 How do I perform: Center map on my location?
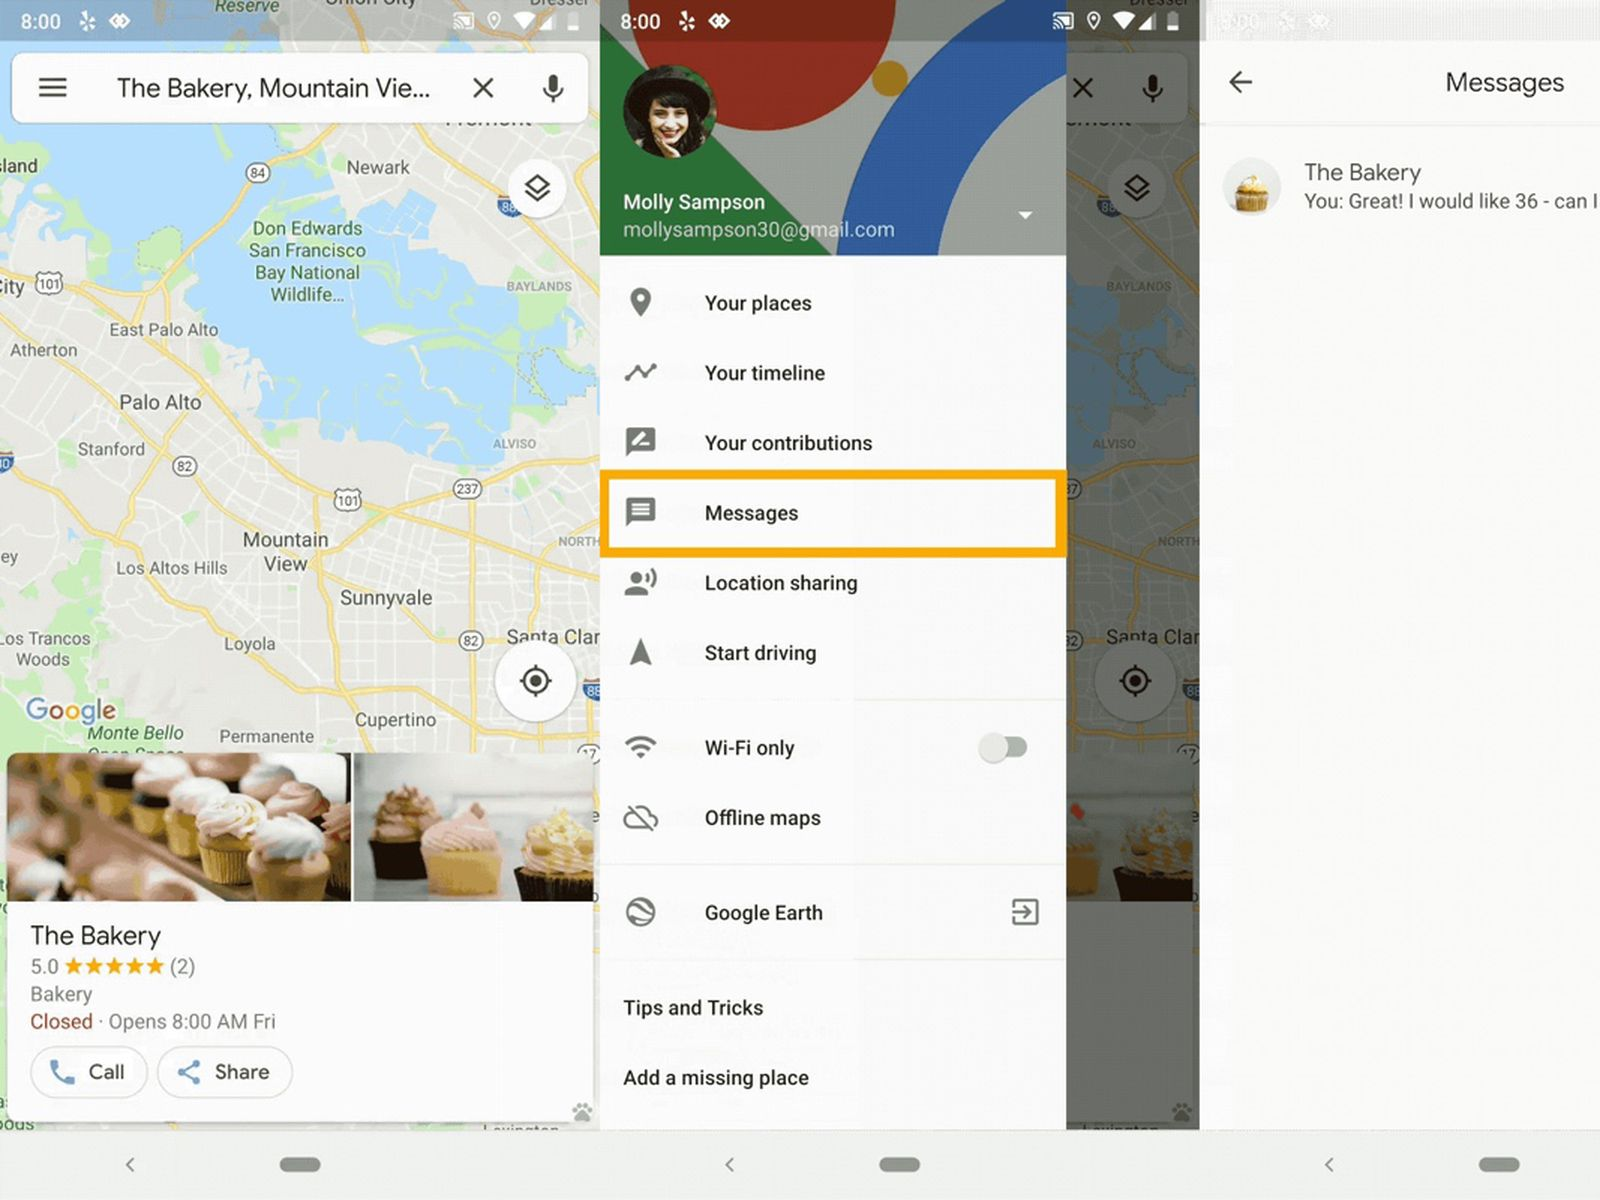(x=535, y=681)
